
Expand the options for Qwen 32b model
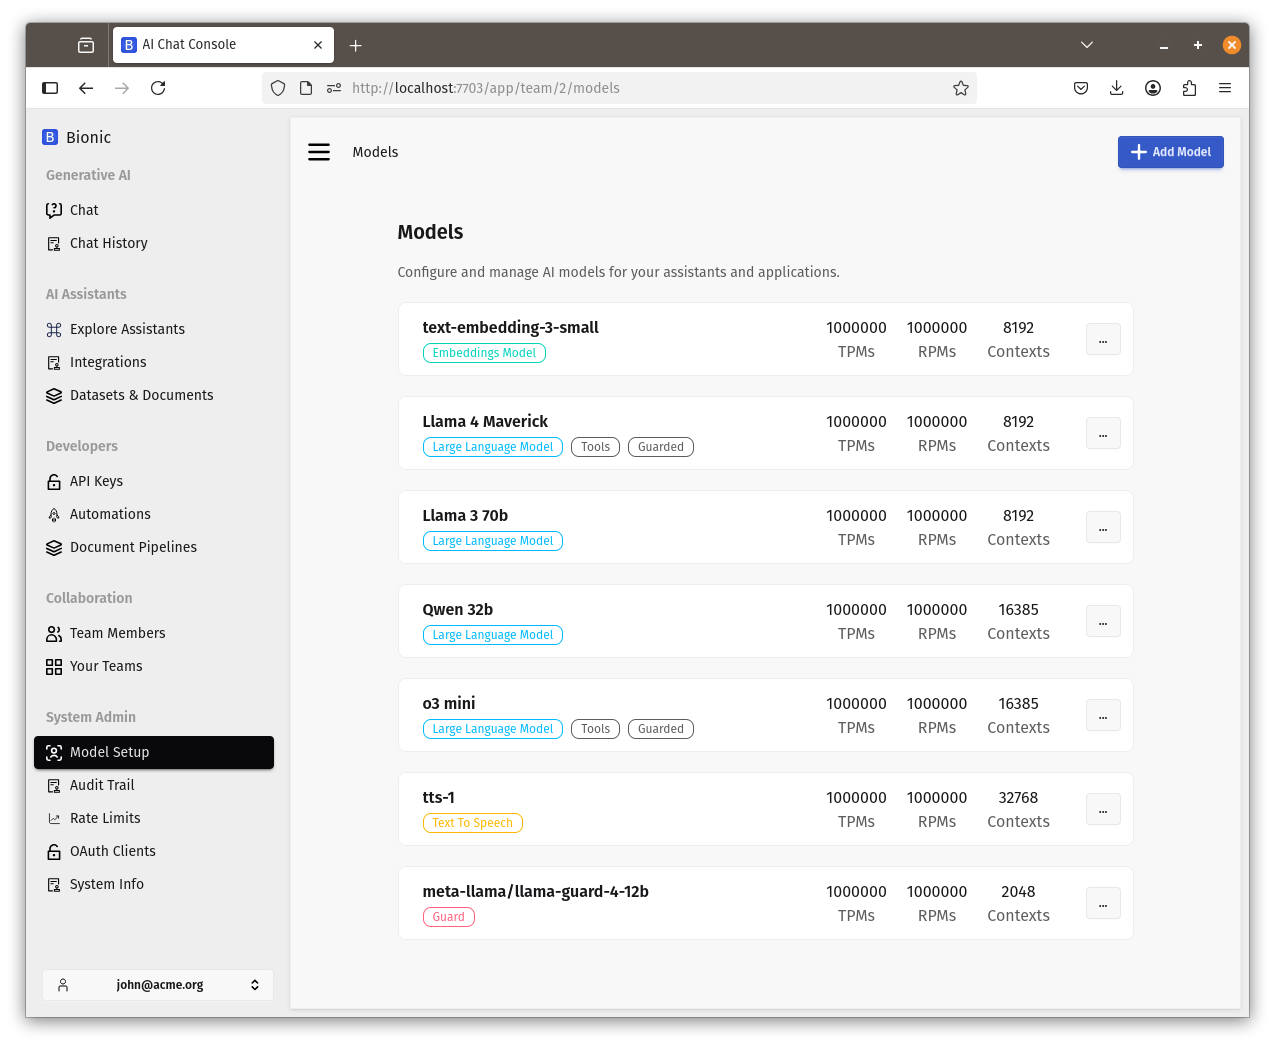(1102, 621)
